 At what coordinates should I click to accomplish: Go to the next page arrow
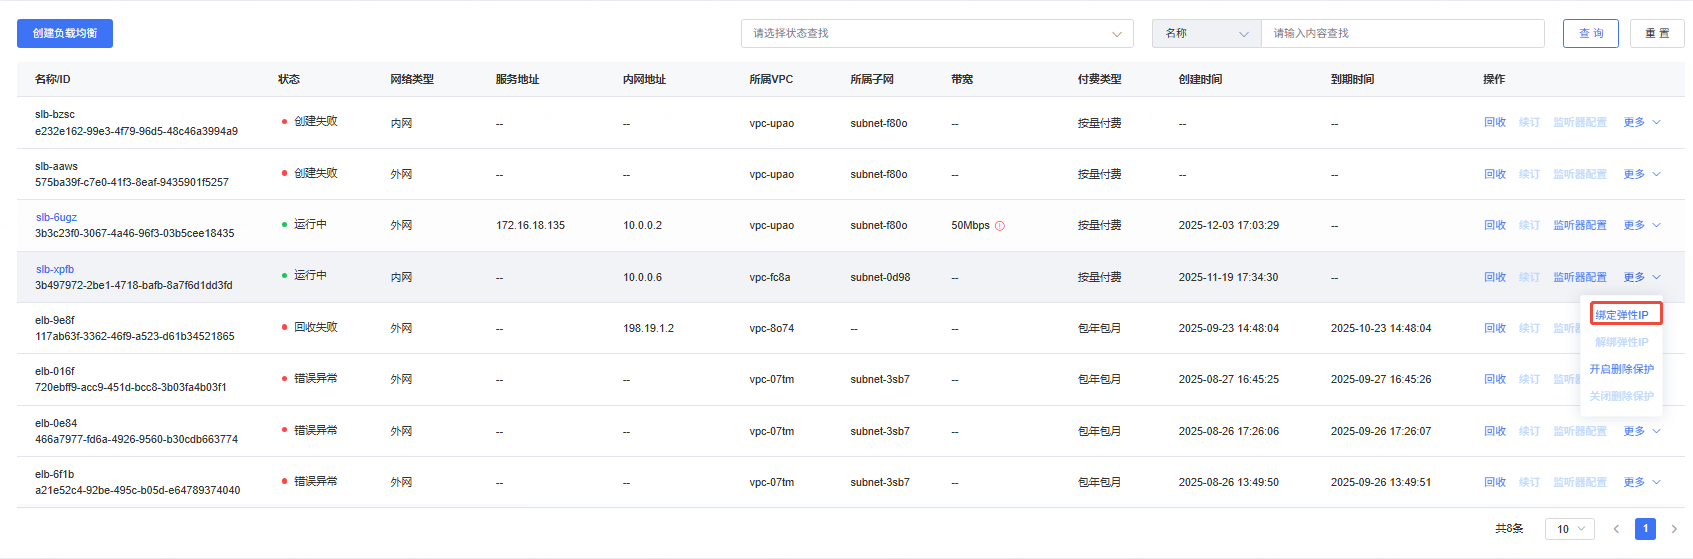pos(1674,529)
